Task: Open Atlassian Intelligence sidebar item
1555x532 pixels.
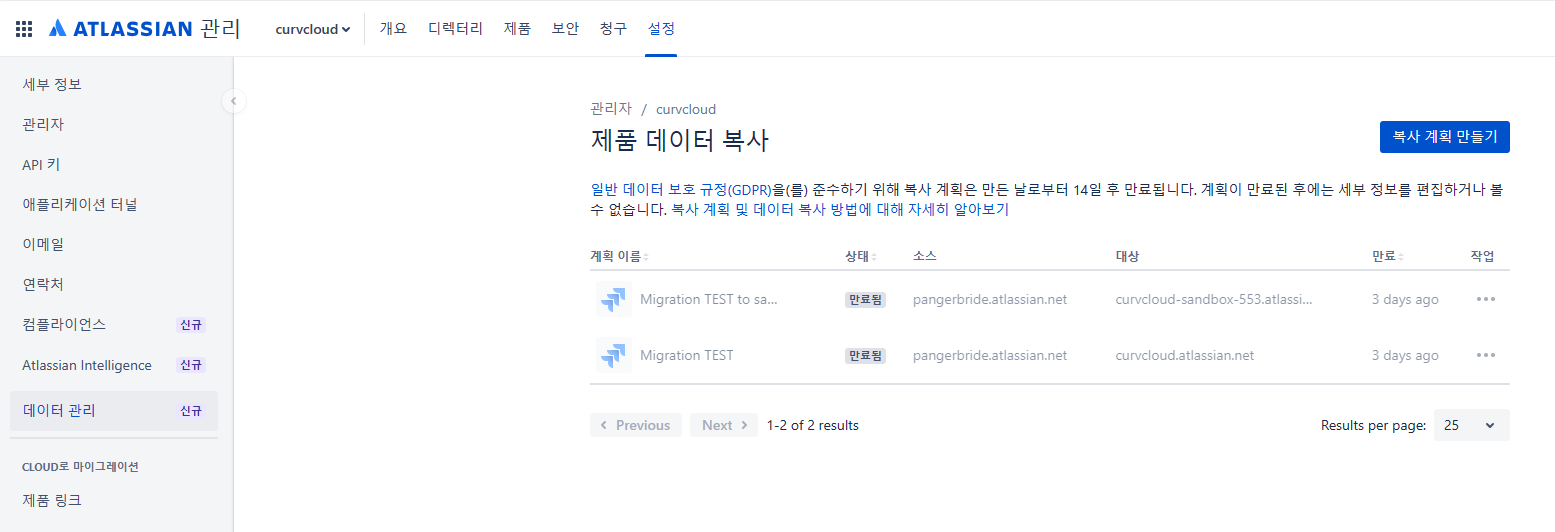Action: 114,365
